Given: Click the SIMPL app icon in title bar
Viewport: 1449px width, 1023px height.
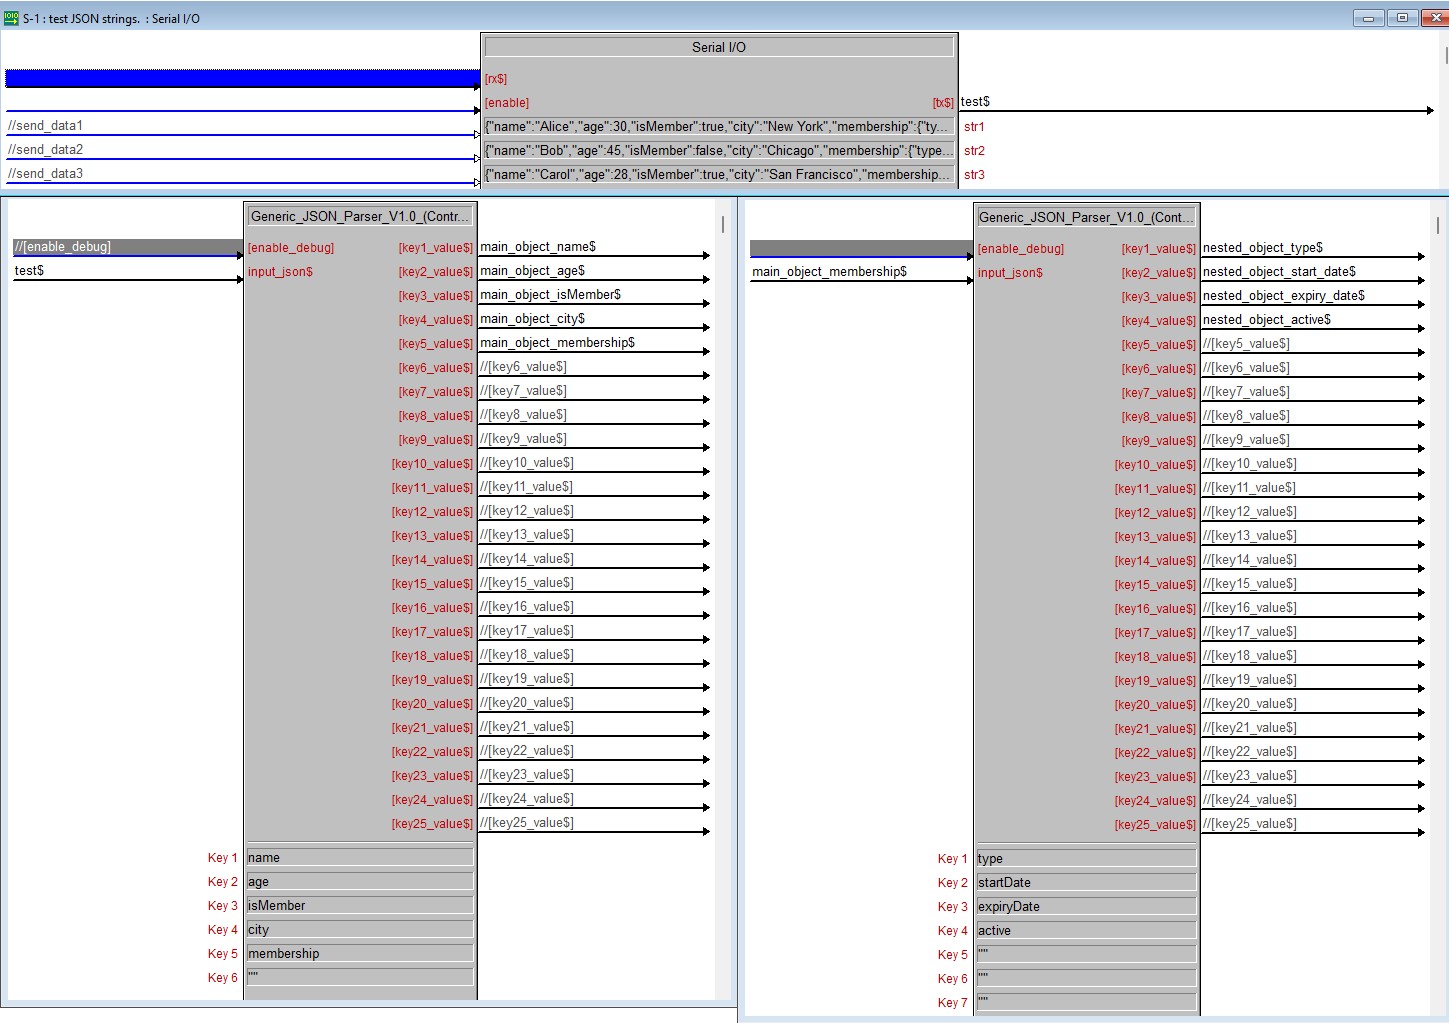Looking at the screenshot, I should point(11,18).
